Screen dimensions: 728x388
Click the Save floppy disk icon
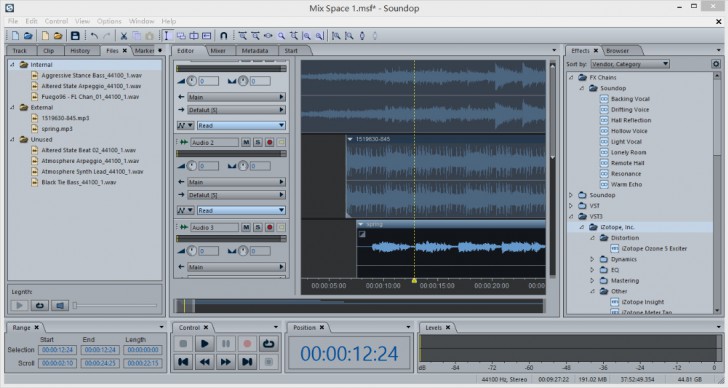pyautogui.click(x=75, y=36)
